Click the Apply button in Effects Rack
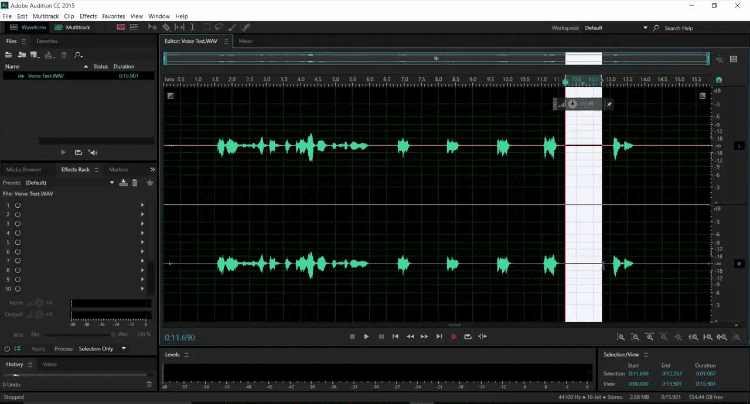The height and width of the screenshot is (404, 750). (38, 349)
